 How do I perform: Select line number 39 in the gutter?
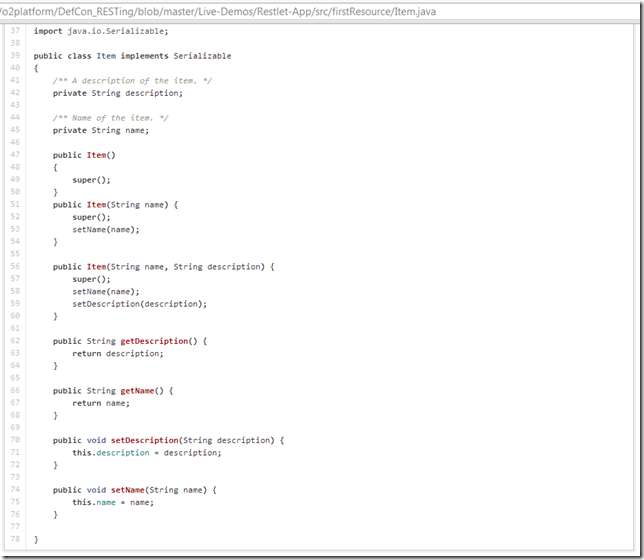[15, 55]
